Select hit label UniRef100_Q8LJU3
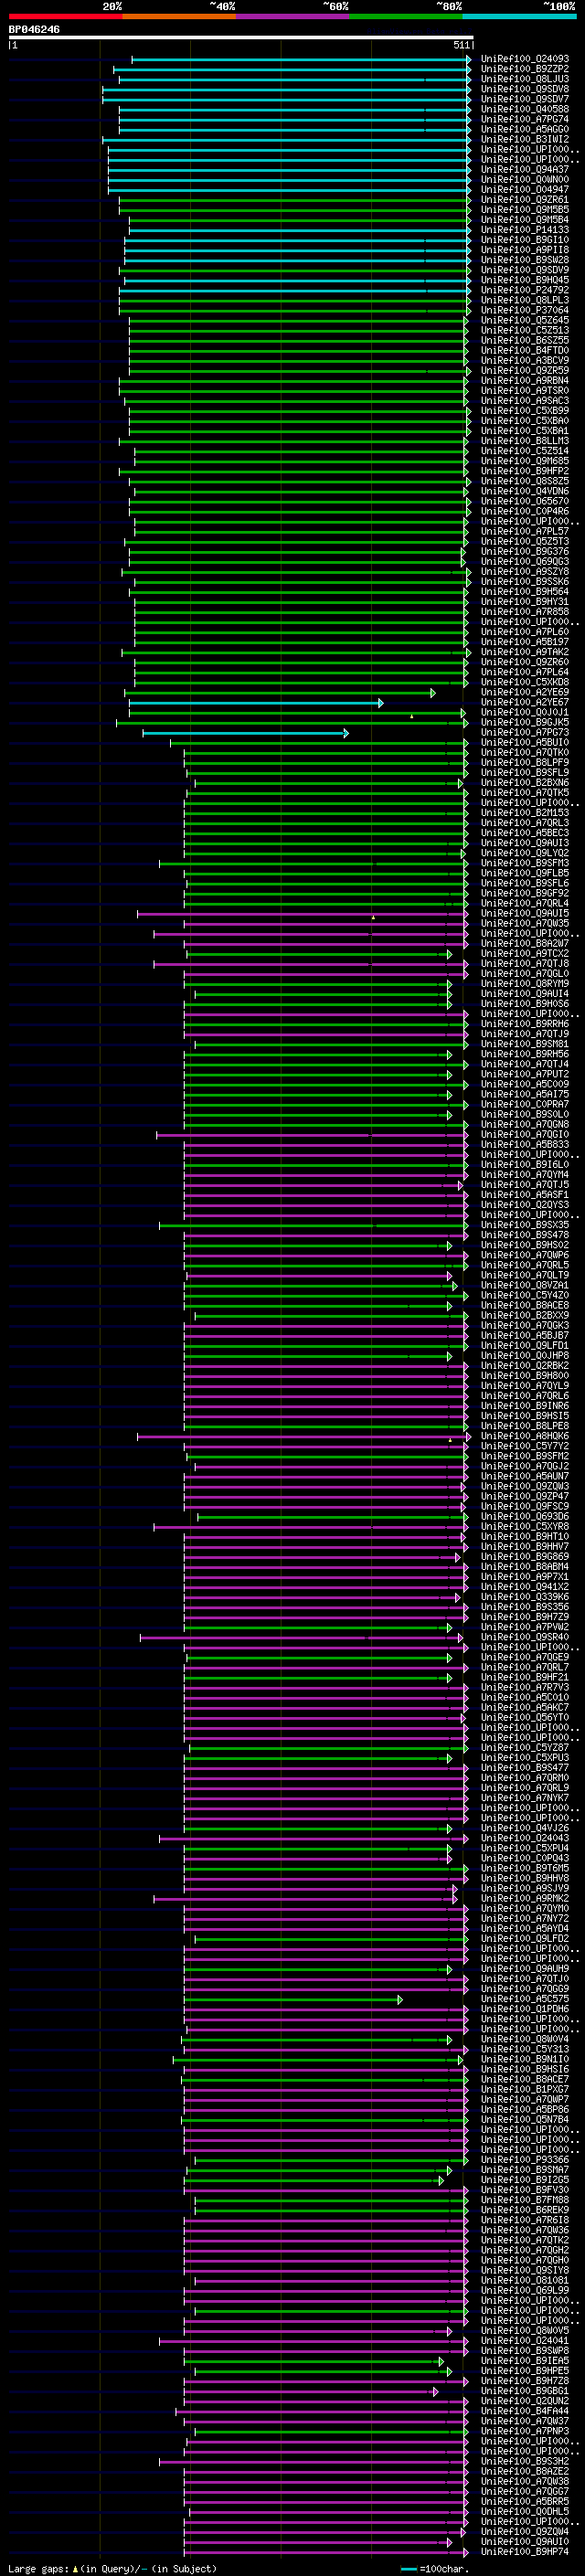This screenshot has width=585, height=2576. (x=525, y=79)
